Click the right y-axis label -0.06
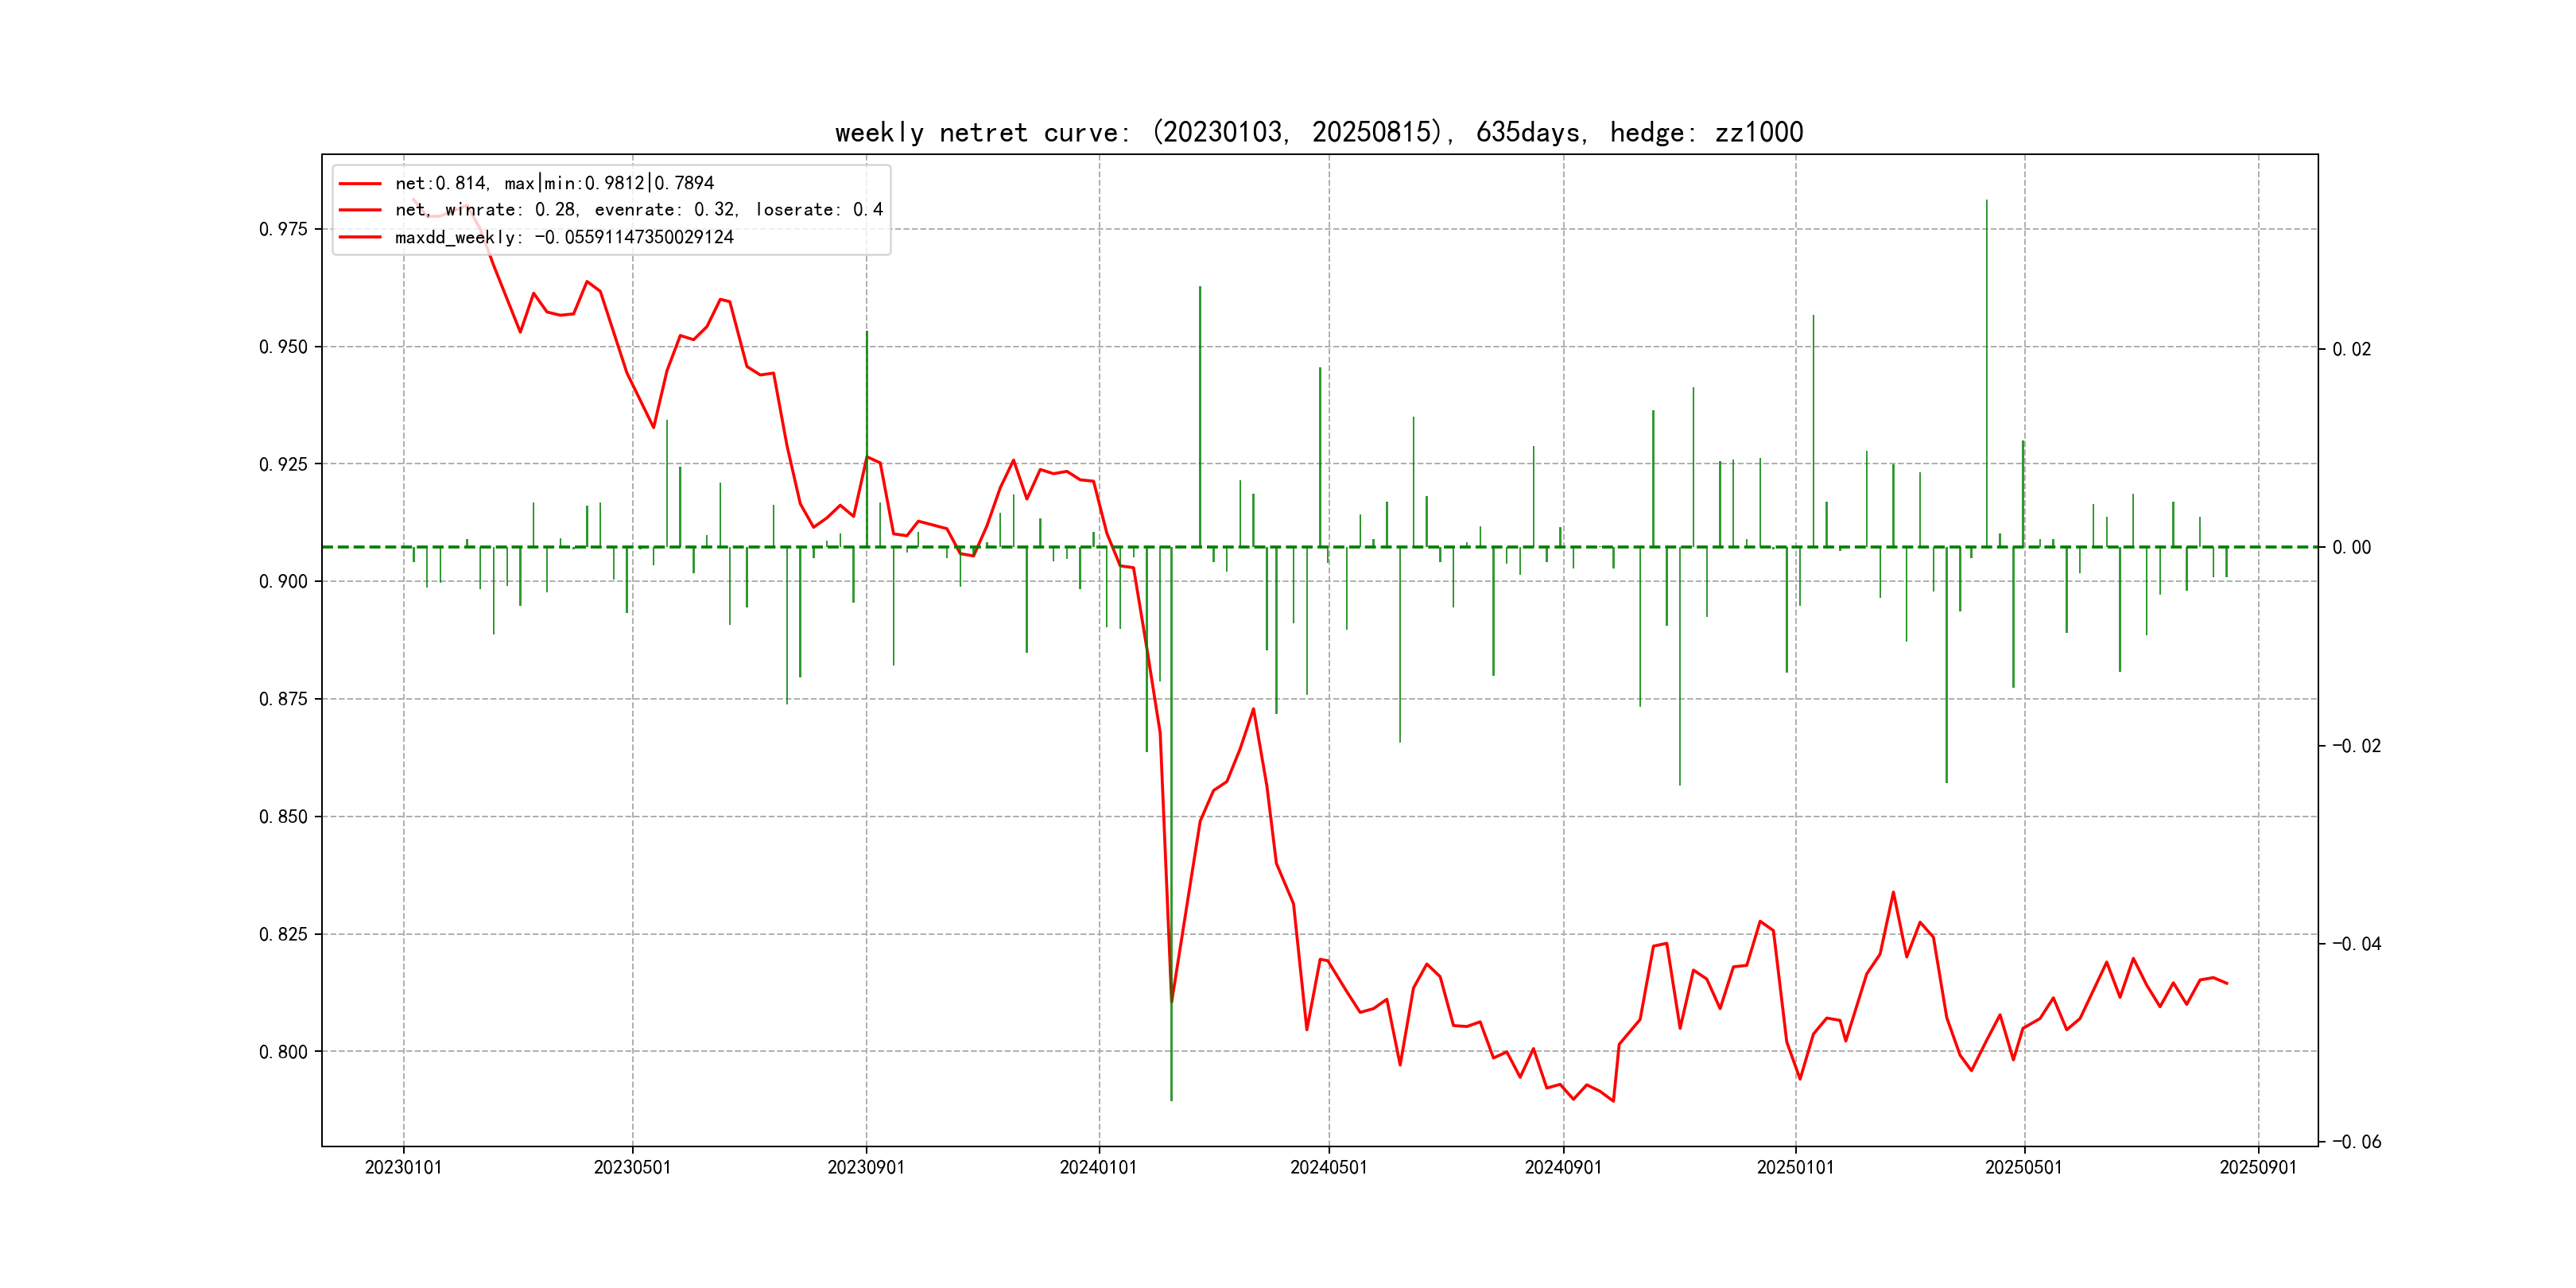The width and height of the screenshot is (2576, 1288). click(x=2356, y=1142)
